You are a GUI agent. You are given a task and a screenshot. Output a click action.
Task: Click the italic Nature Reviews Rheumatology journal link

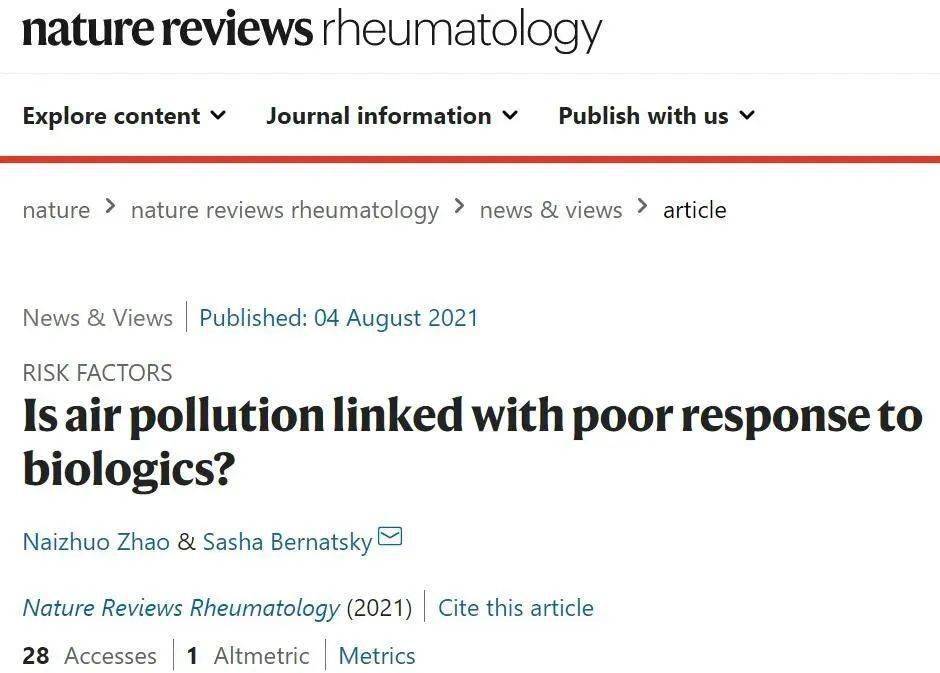click(x=181, y=608)
